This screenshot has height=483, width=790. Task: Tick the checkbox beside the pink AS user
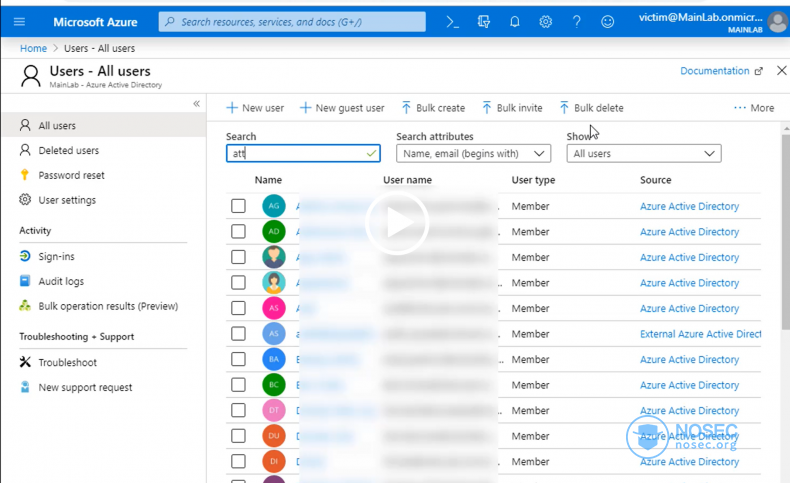click(x=238, y=308)
